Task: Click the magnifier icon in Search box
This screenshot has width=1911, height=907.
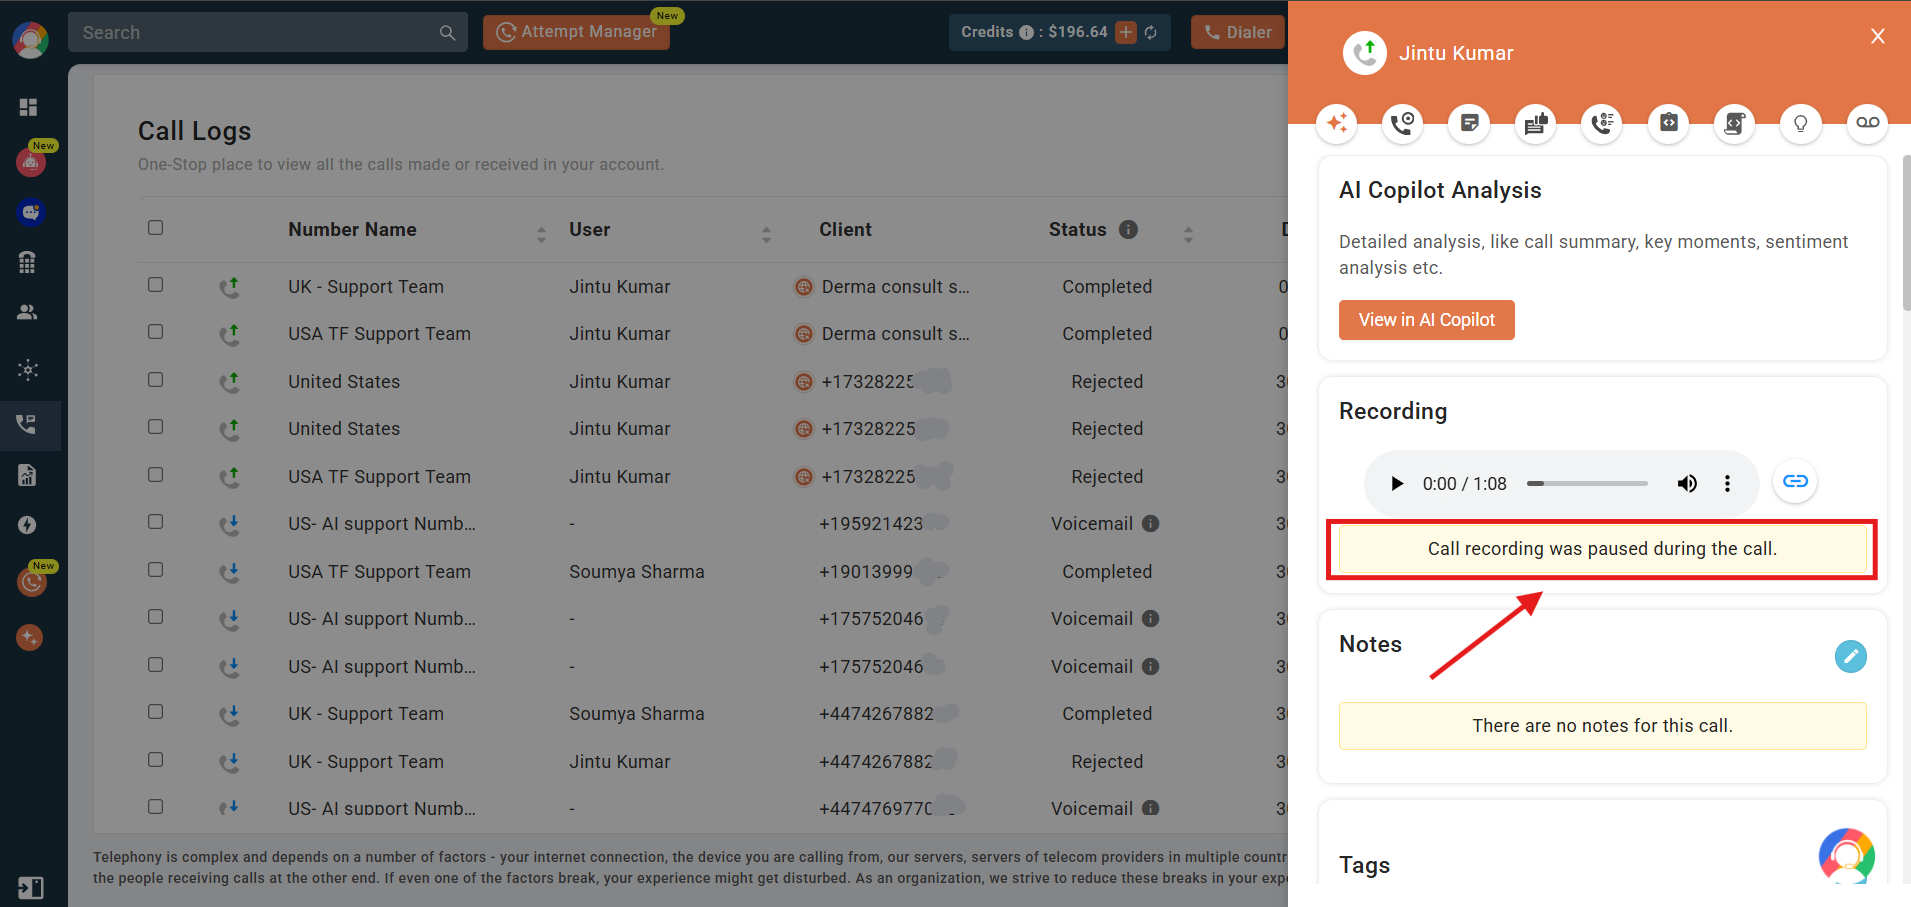Action: tap(447, 33)
